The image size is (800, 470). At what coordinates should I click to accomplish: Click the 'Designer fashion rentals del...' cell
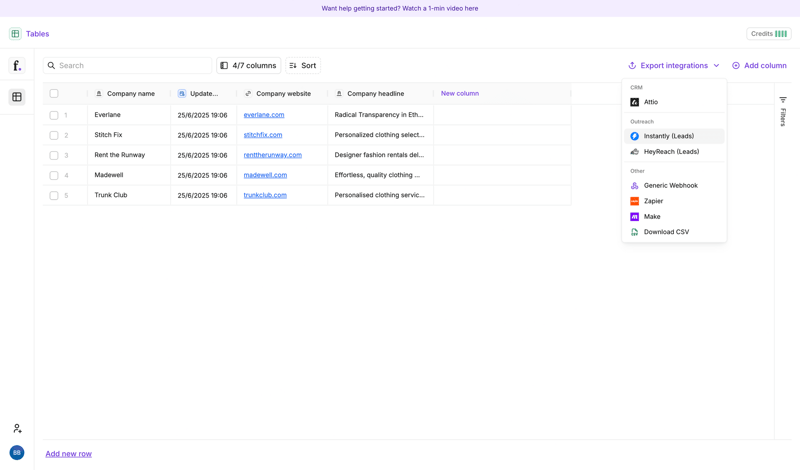[x=381, y=155]
